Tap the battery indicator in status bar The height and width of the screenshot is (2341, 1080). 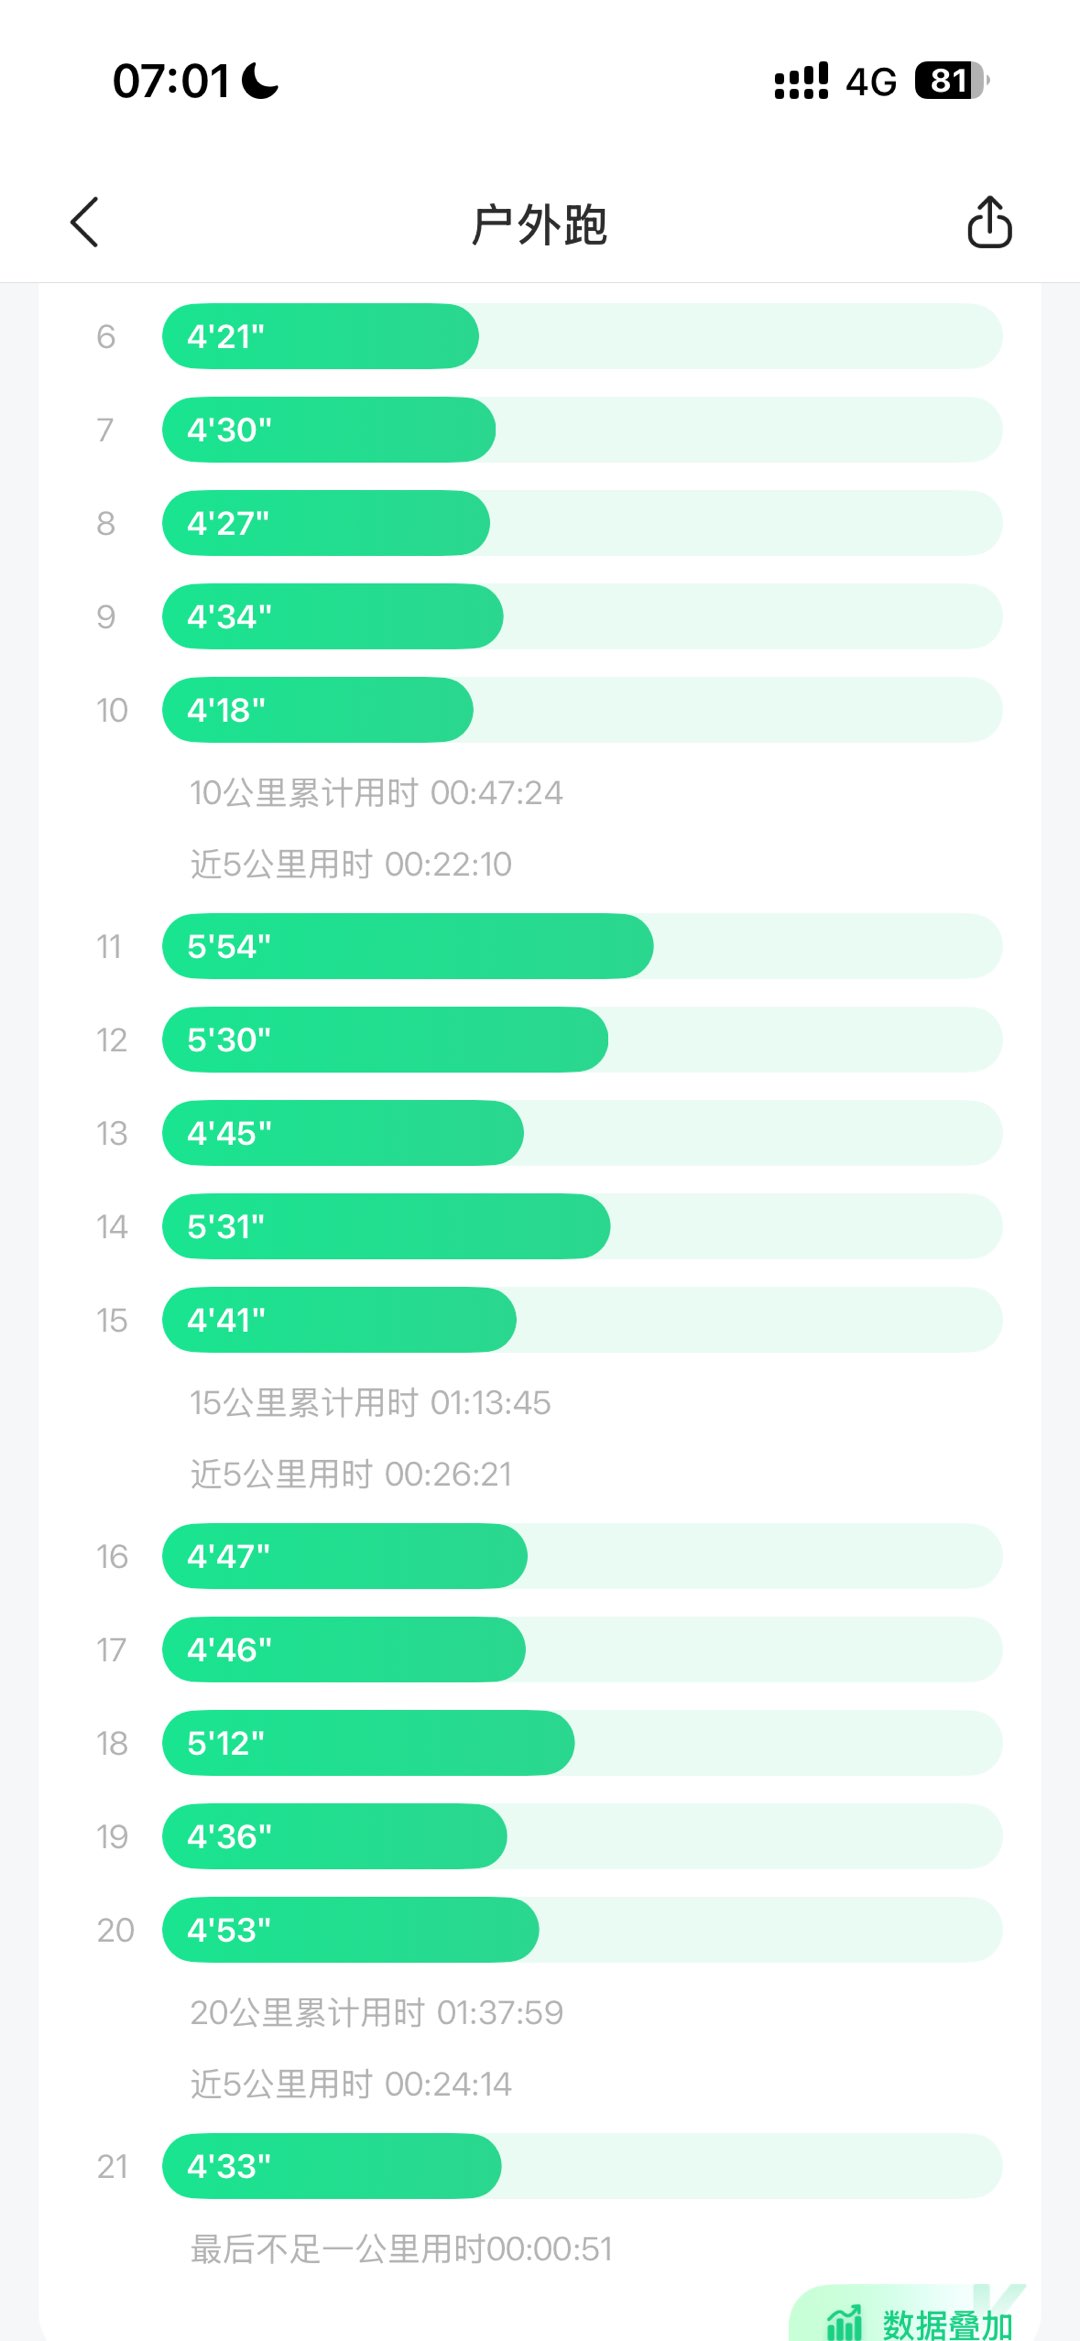(951, 81)
